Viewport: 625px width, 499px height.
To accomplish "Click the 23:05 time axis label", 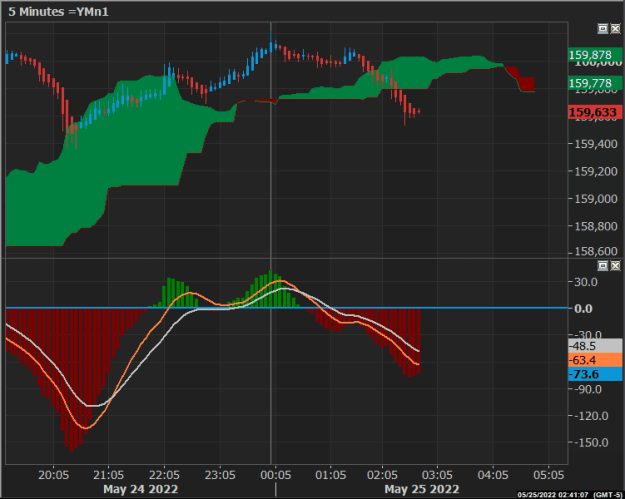I will coord(220,475).
